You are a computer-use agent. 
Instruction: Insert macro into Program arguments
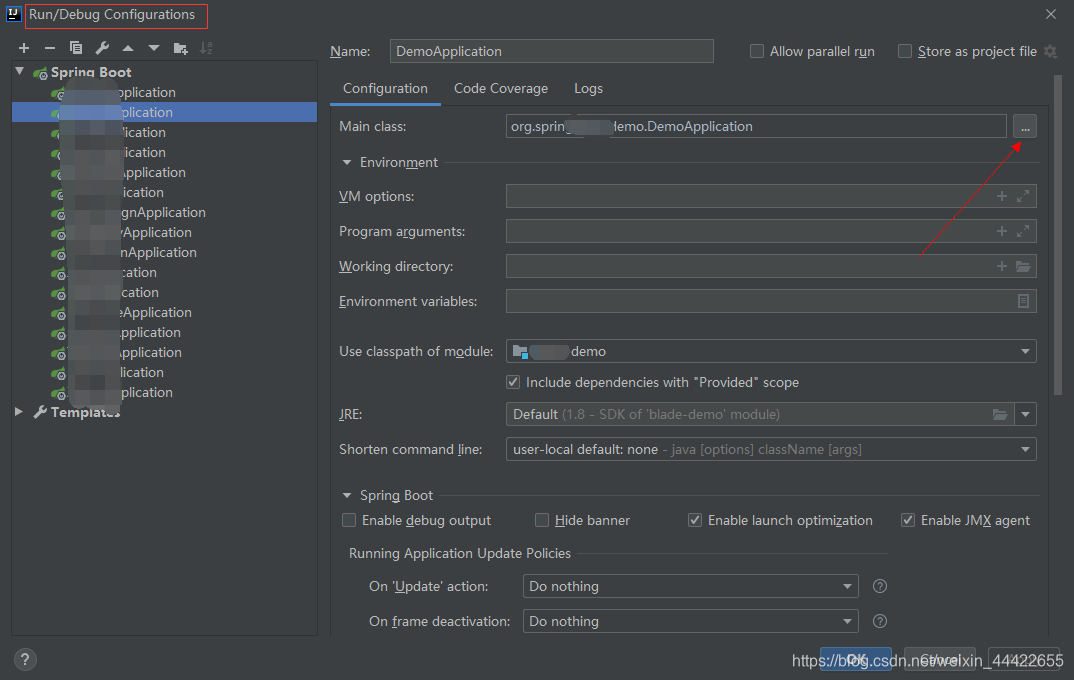click(x=1001, y=231)
